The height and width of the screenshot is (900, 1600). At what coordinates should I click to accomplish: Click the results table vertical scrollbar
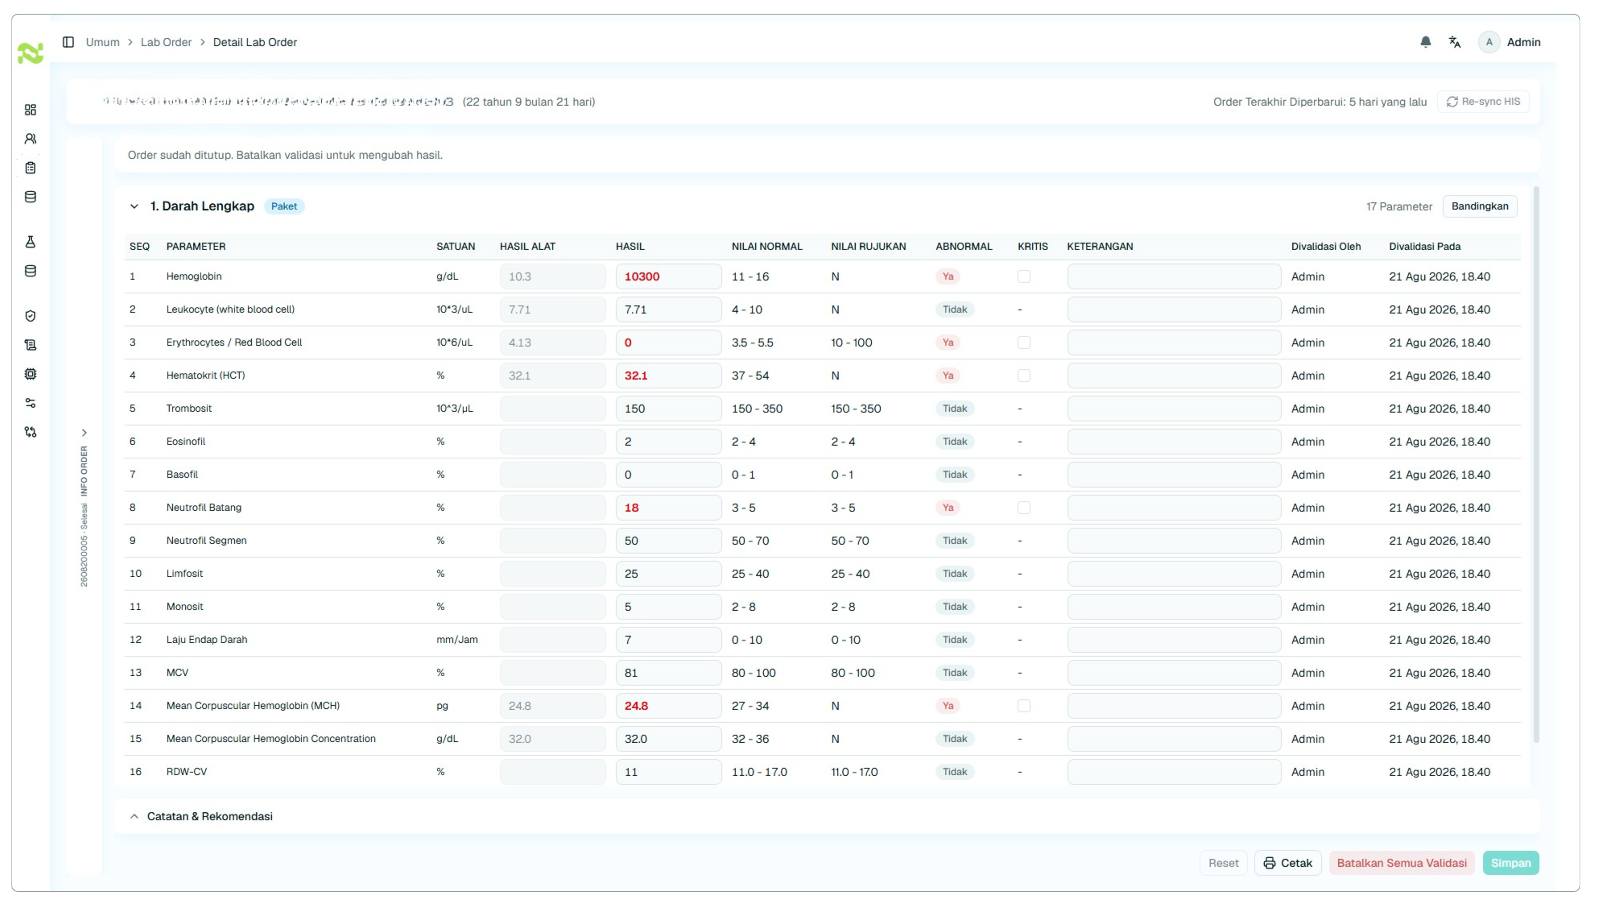1536,465
